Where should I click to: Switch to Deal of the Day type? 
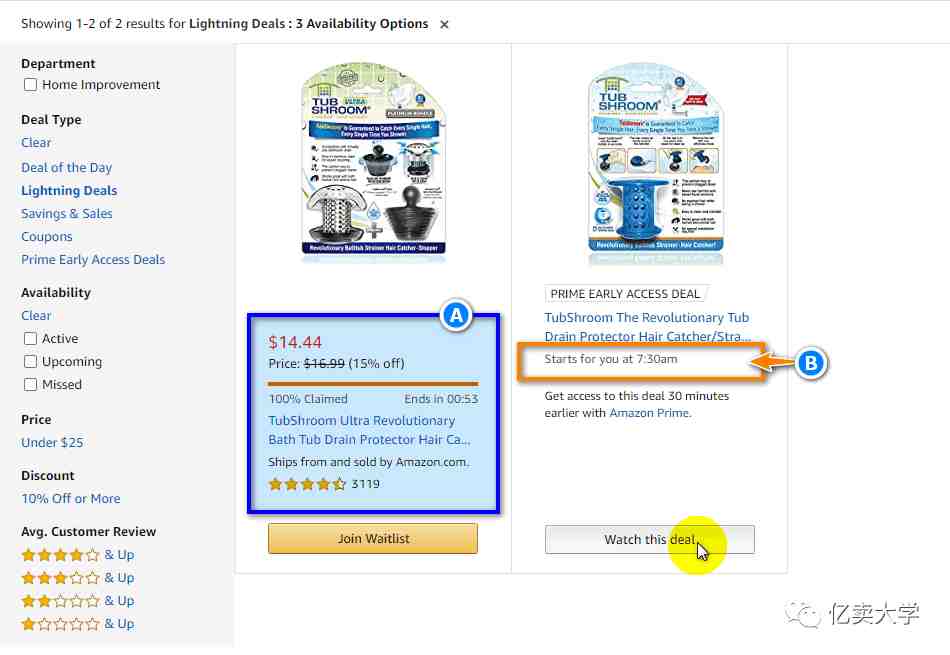(67, 167)
